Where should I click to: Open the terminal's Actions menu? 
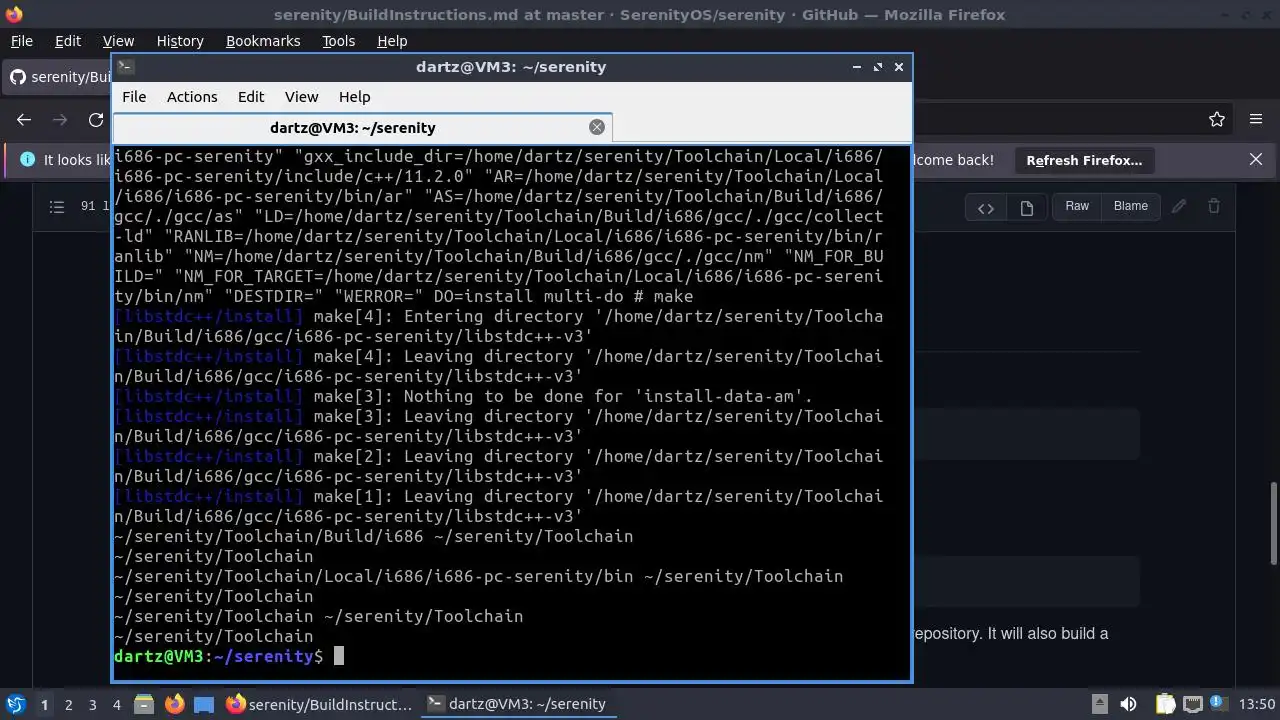click(x=192, y=97)
